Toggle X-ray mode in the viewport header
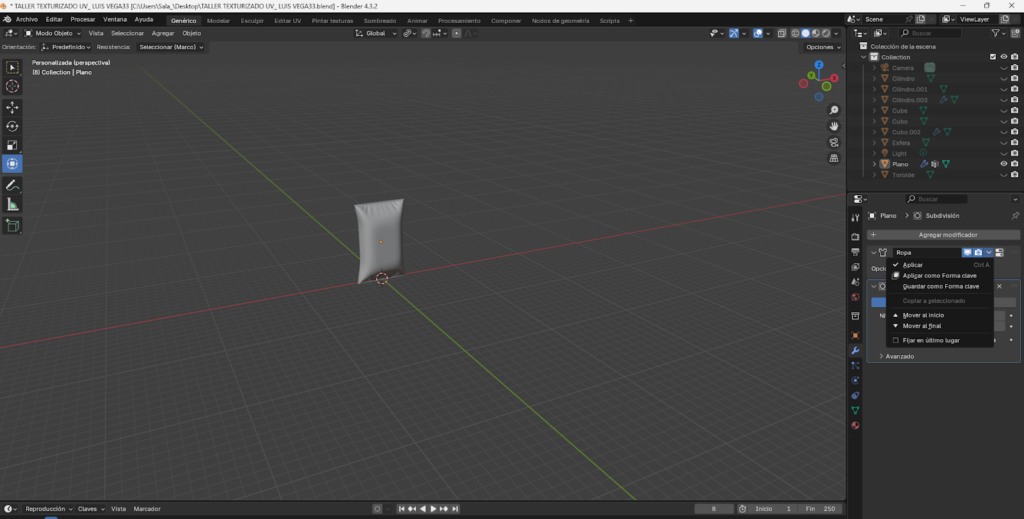The height and width of the screenshot is (519, 1024). [x=782, y=33]
